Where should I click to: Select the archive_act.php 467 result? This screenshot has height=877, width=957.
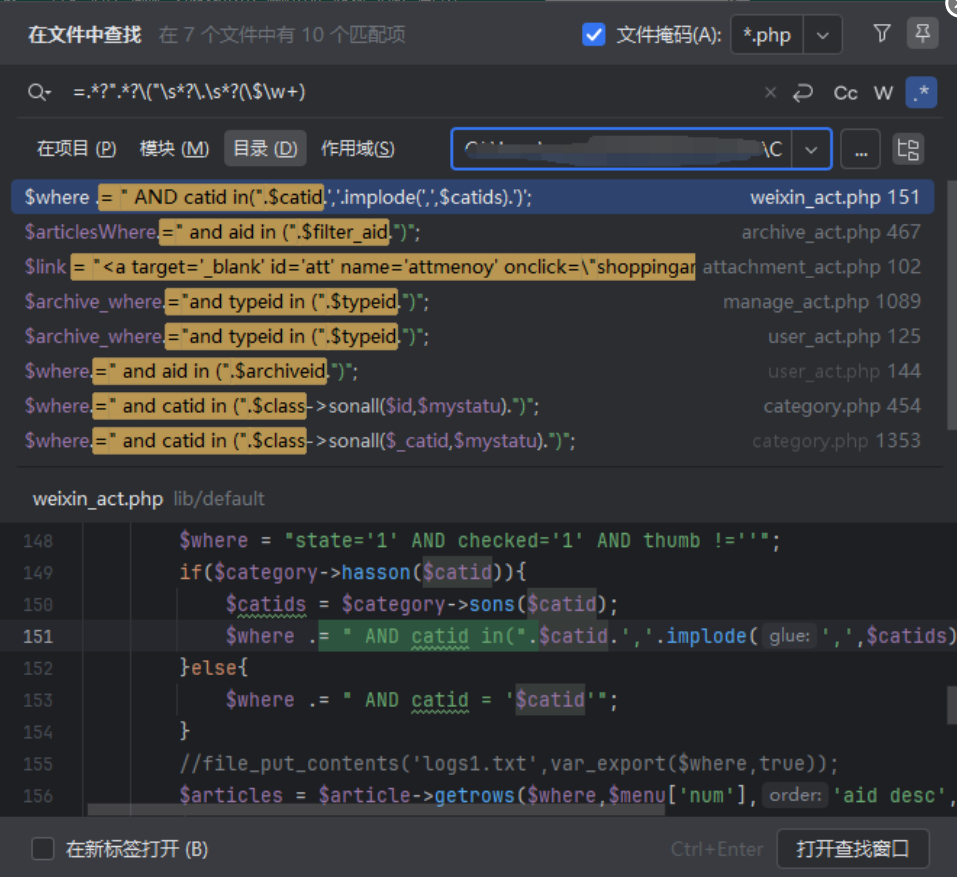(472, 232)
